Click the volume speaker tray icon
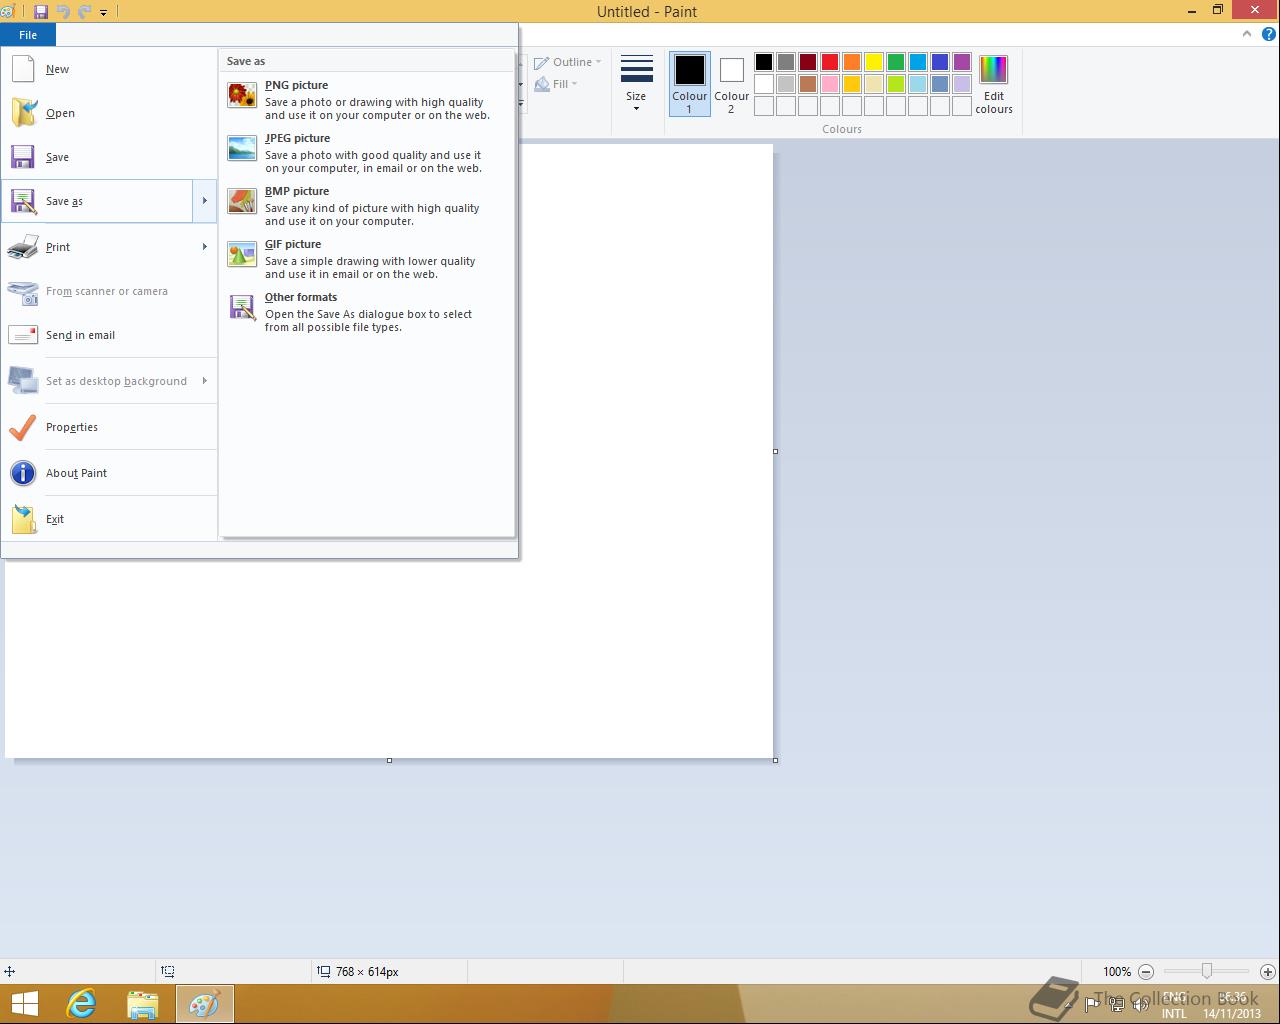The image size is (1280, 1024). coord(1140,1004)
